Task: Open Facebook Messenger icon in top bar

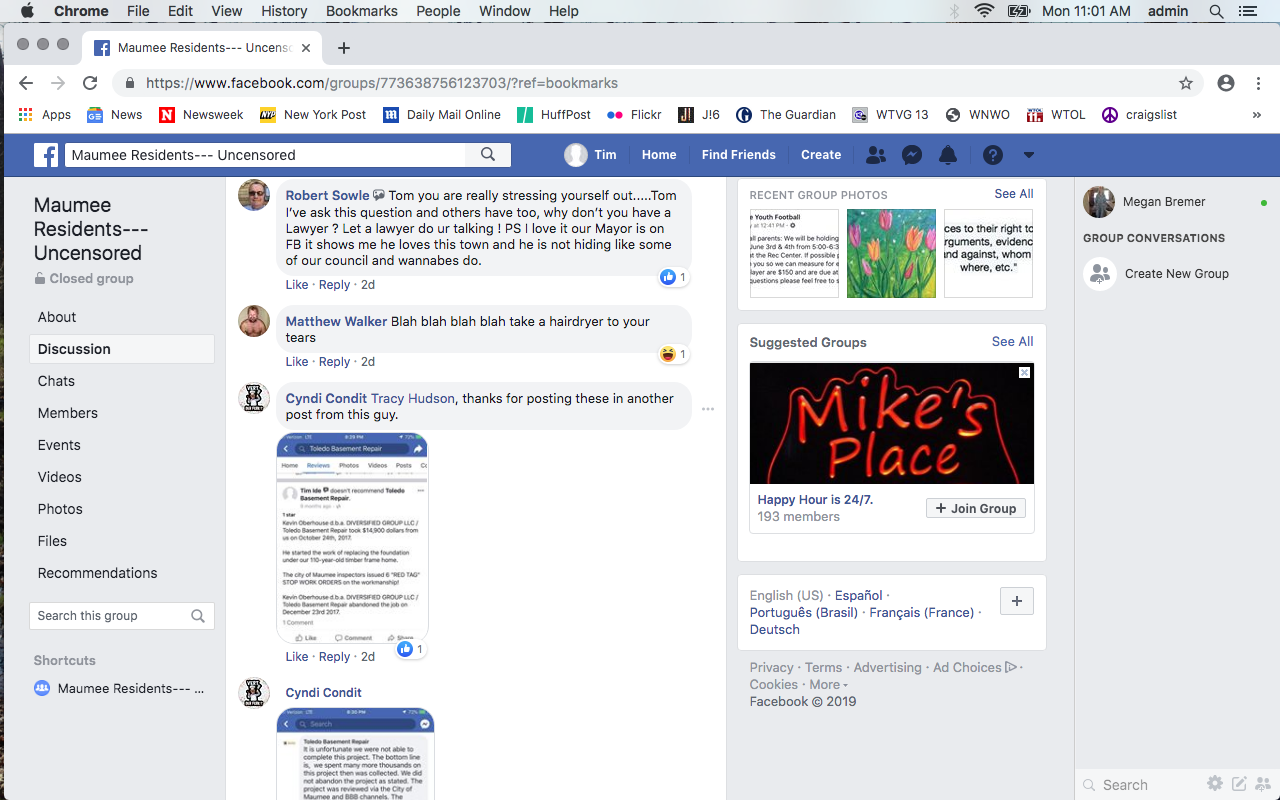Action: (911, 155)
